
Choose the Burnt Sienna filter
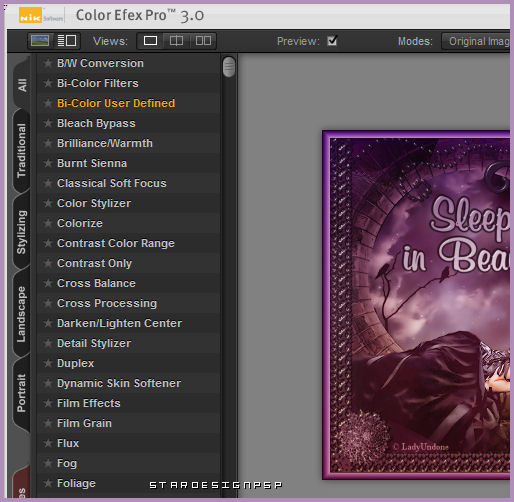129,163
